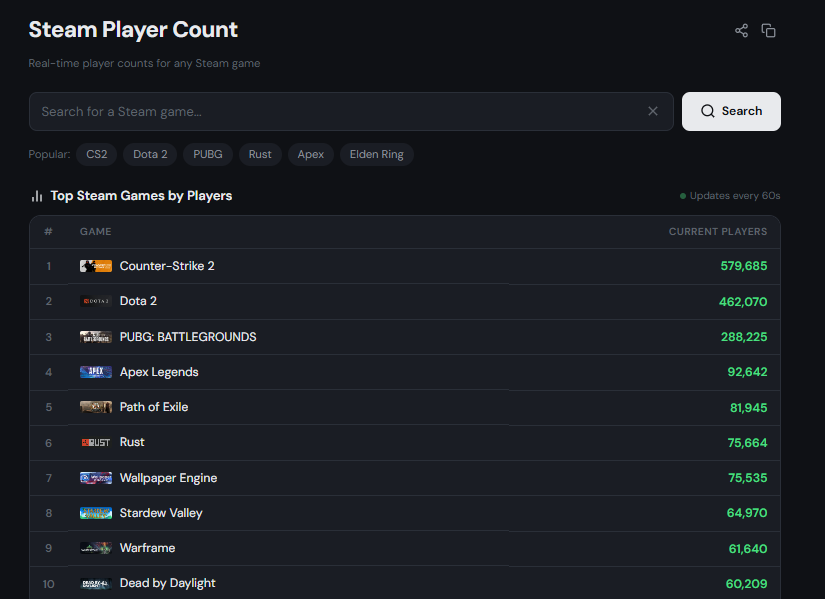Click the 579,685 player count
825x599 pixels.
[x=743, y=266]
